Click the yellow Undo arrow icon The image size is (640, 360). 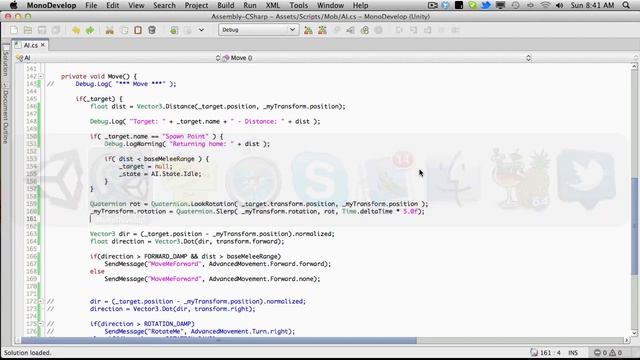[x=76, y=30]
